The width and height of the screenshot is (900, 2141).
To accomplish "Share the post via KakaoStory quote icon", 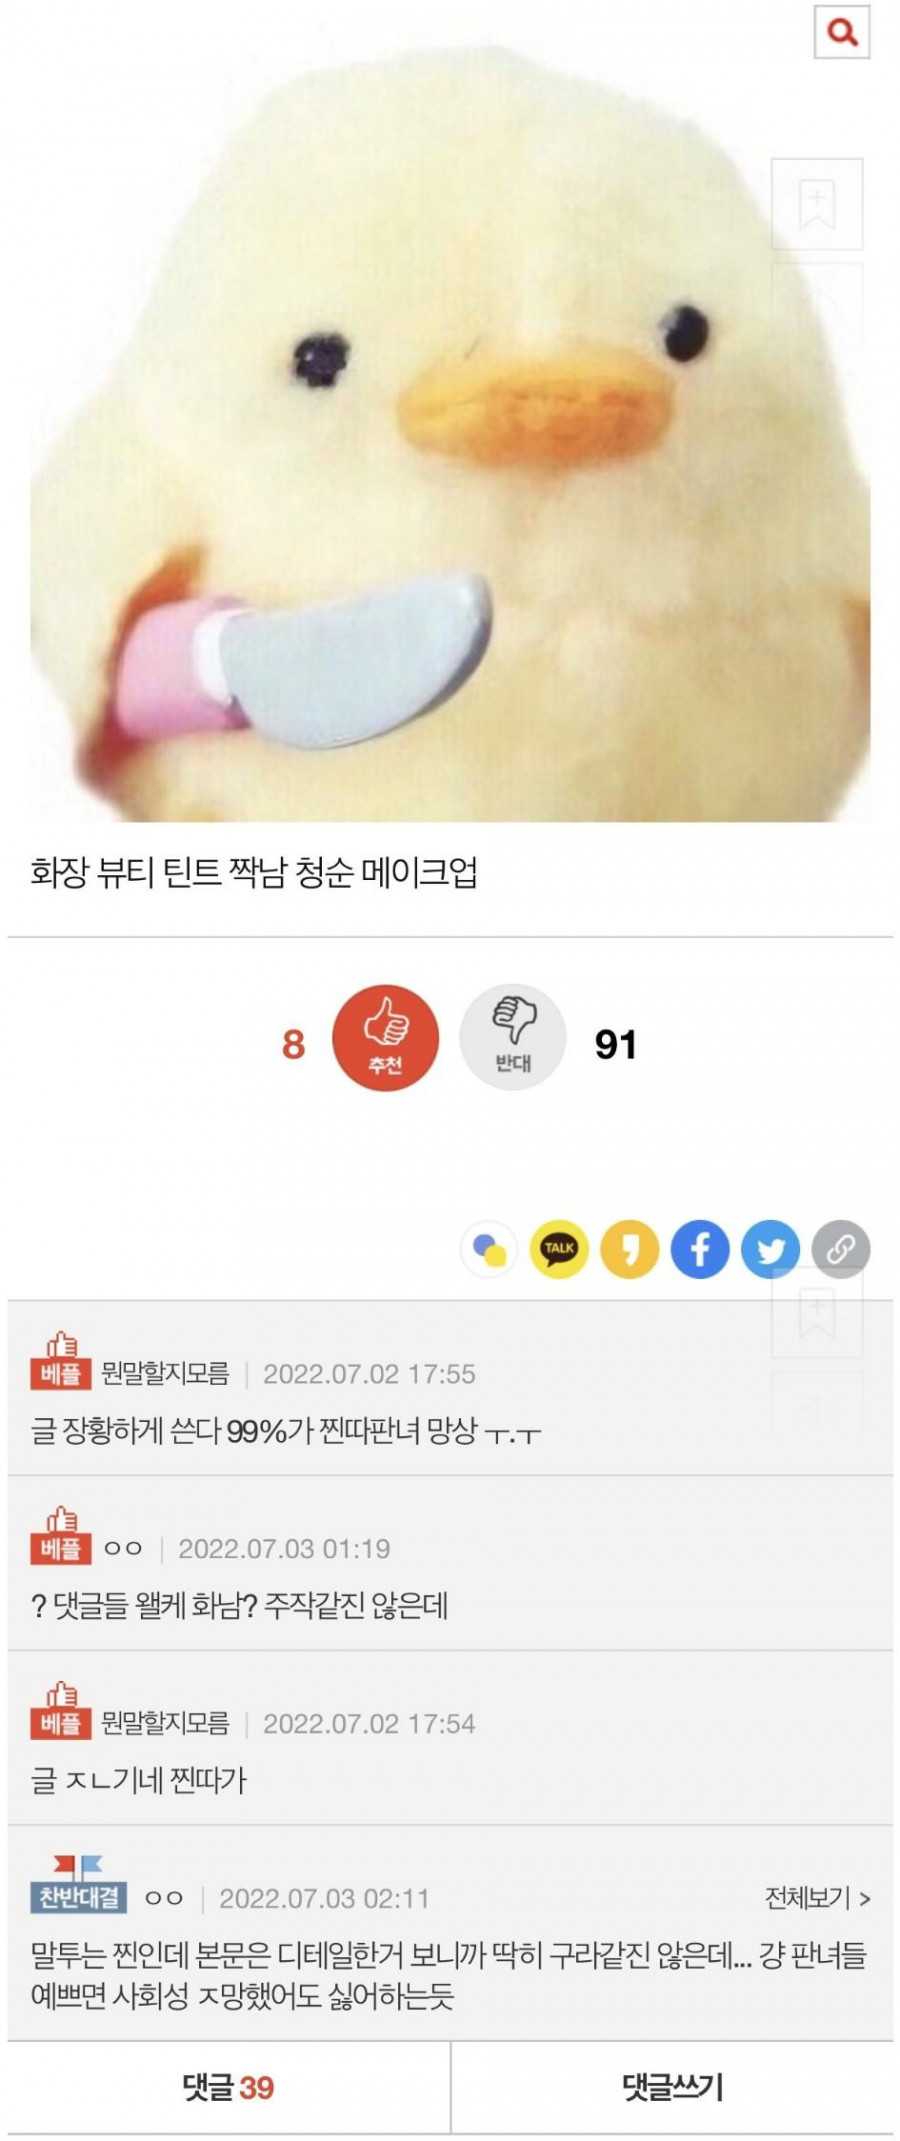I will pos(629,1248).
